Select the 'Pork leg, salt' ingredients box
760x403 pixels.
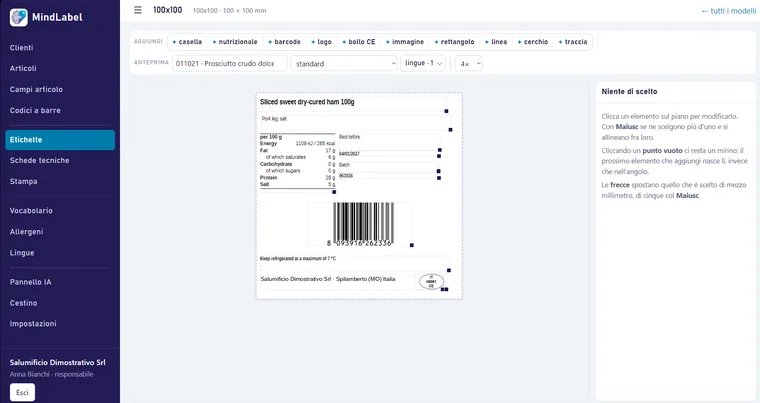click(x=356, y=122)
